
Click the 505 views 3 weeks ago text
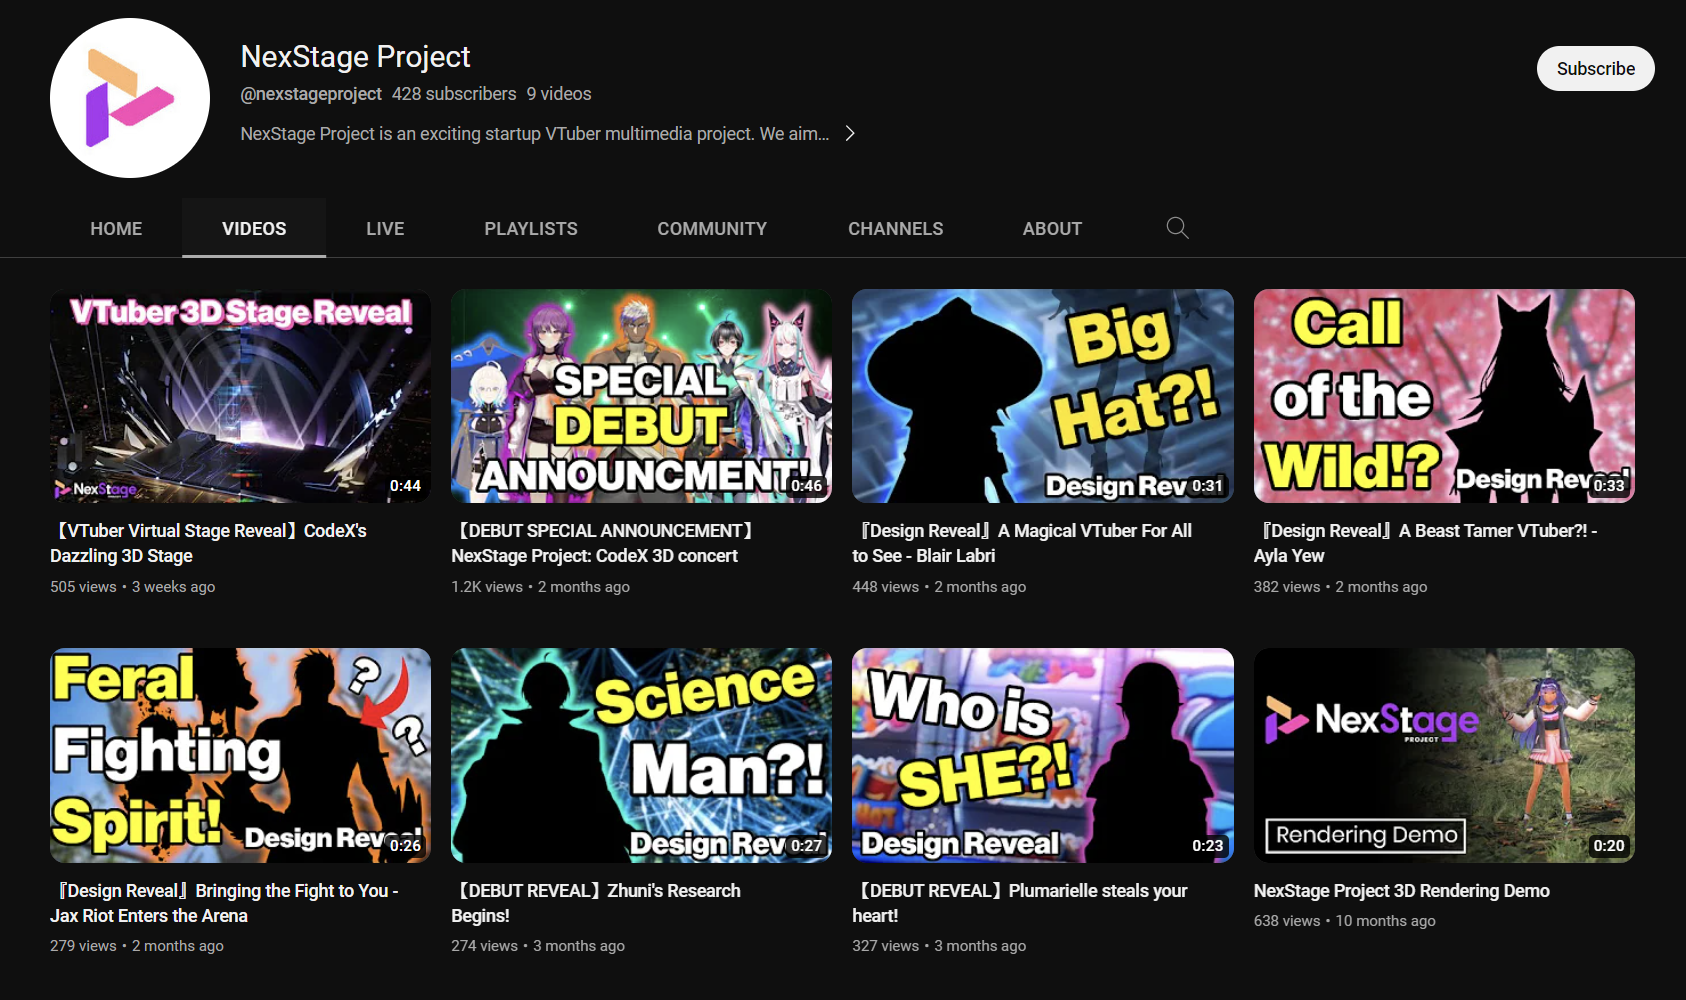(133, 587)
